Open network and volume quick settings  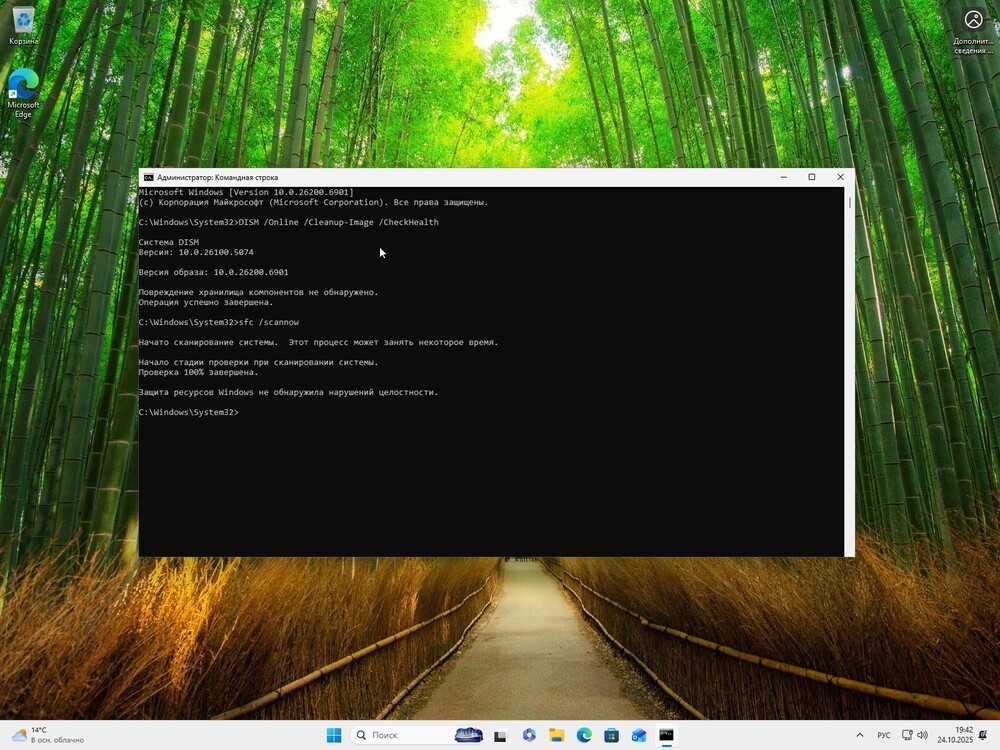click(914, 735)
